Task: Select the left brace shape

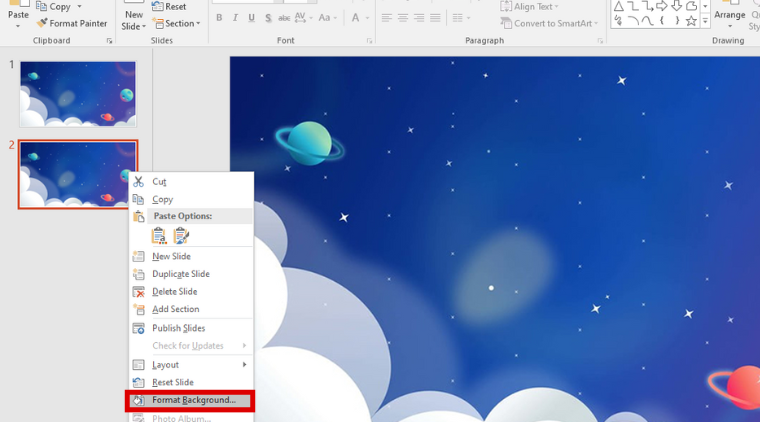Action: tap(662, 21)
